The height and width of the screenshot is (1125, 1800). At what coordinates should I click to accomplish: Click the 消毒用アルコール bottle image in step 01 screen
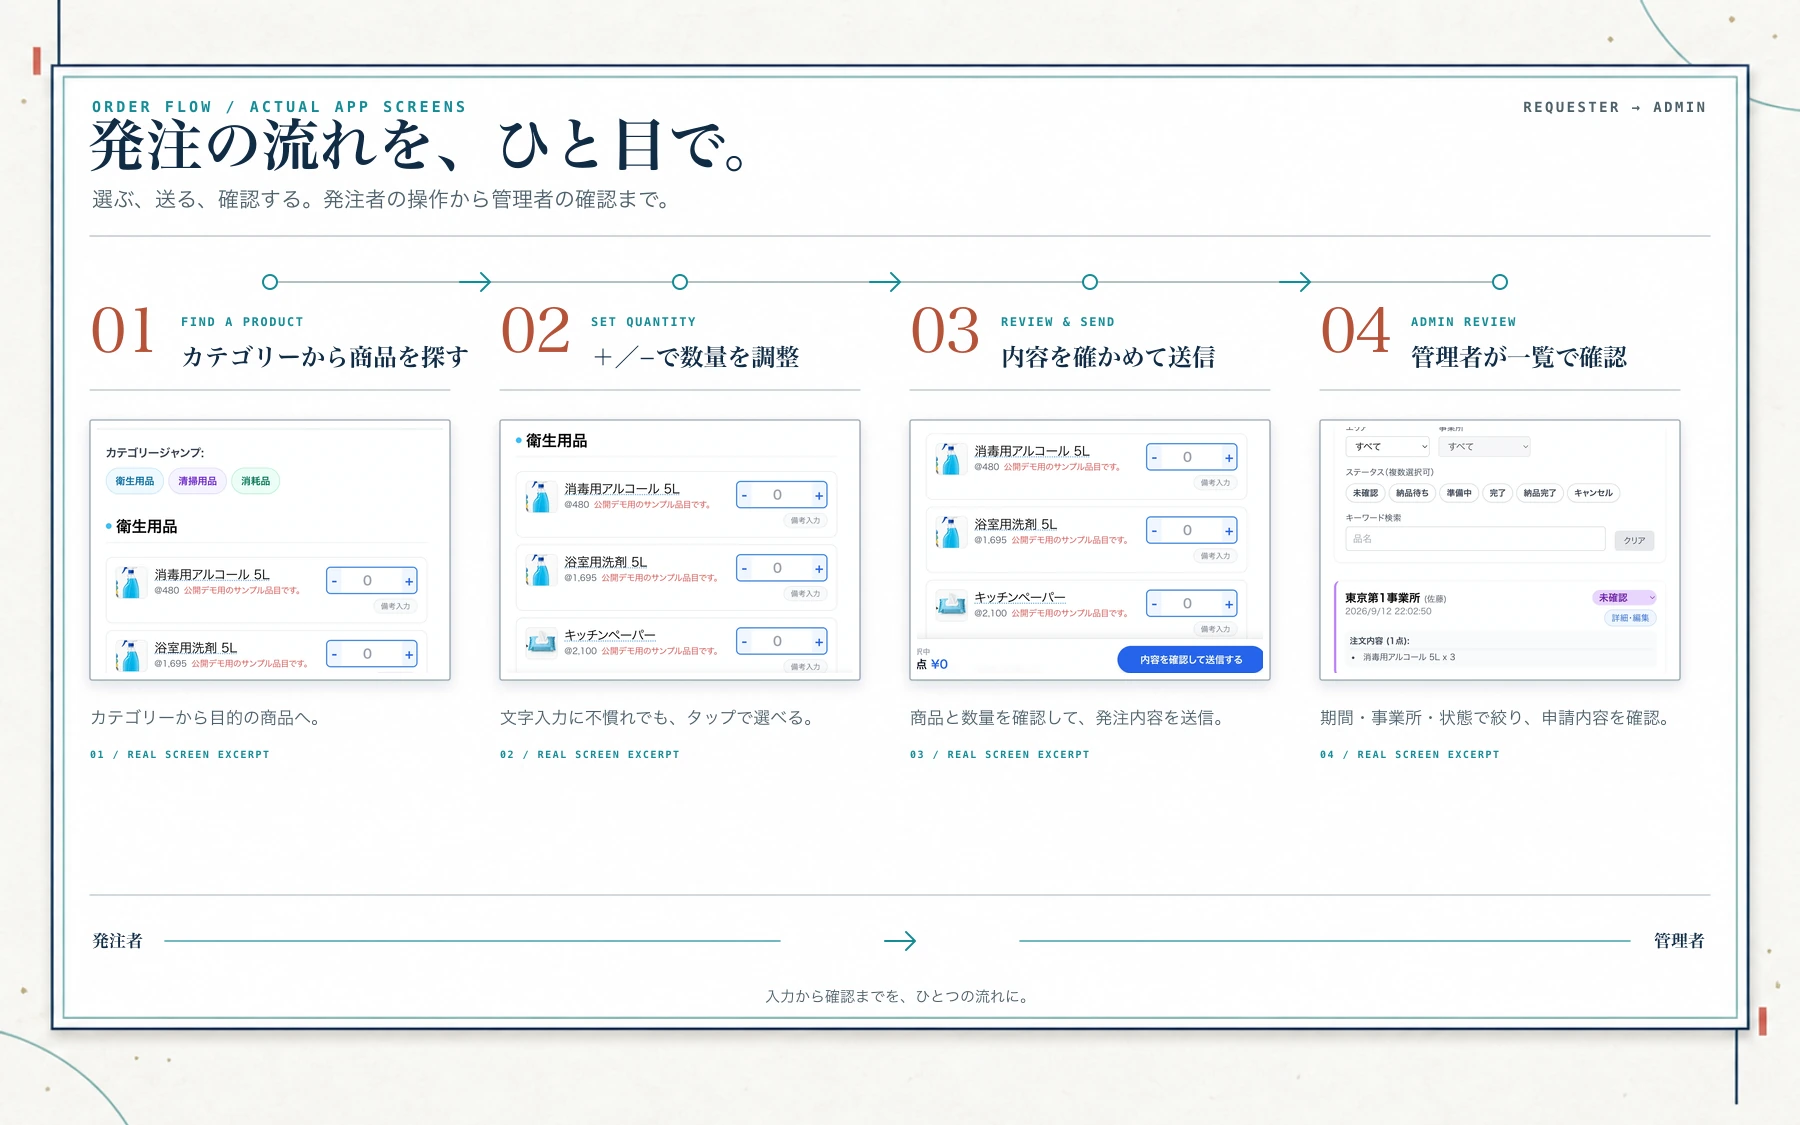coord(130,582)
